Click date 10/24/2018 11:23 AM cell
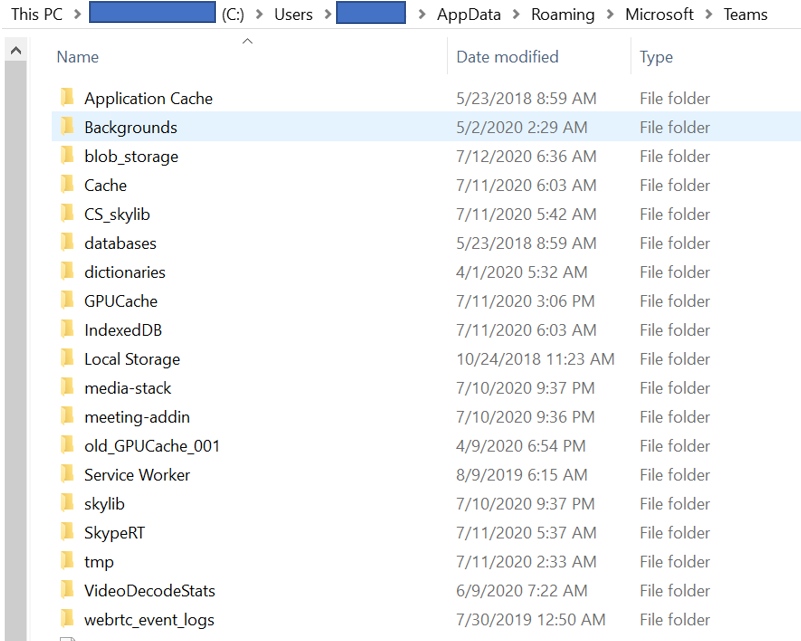Image resolution: width=801 pixels, height=641 pixels. (535, 359)
